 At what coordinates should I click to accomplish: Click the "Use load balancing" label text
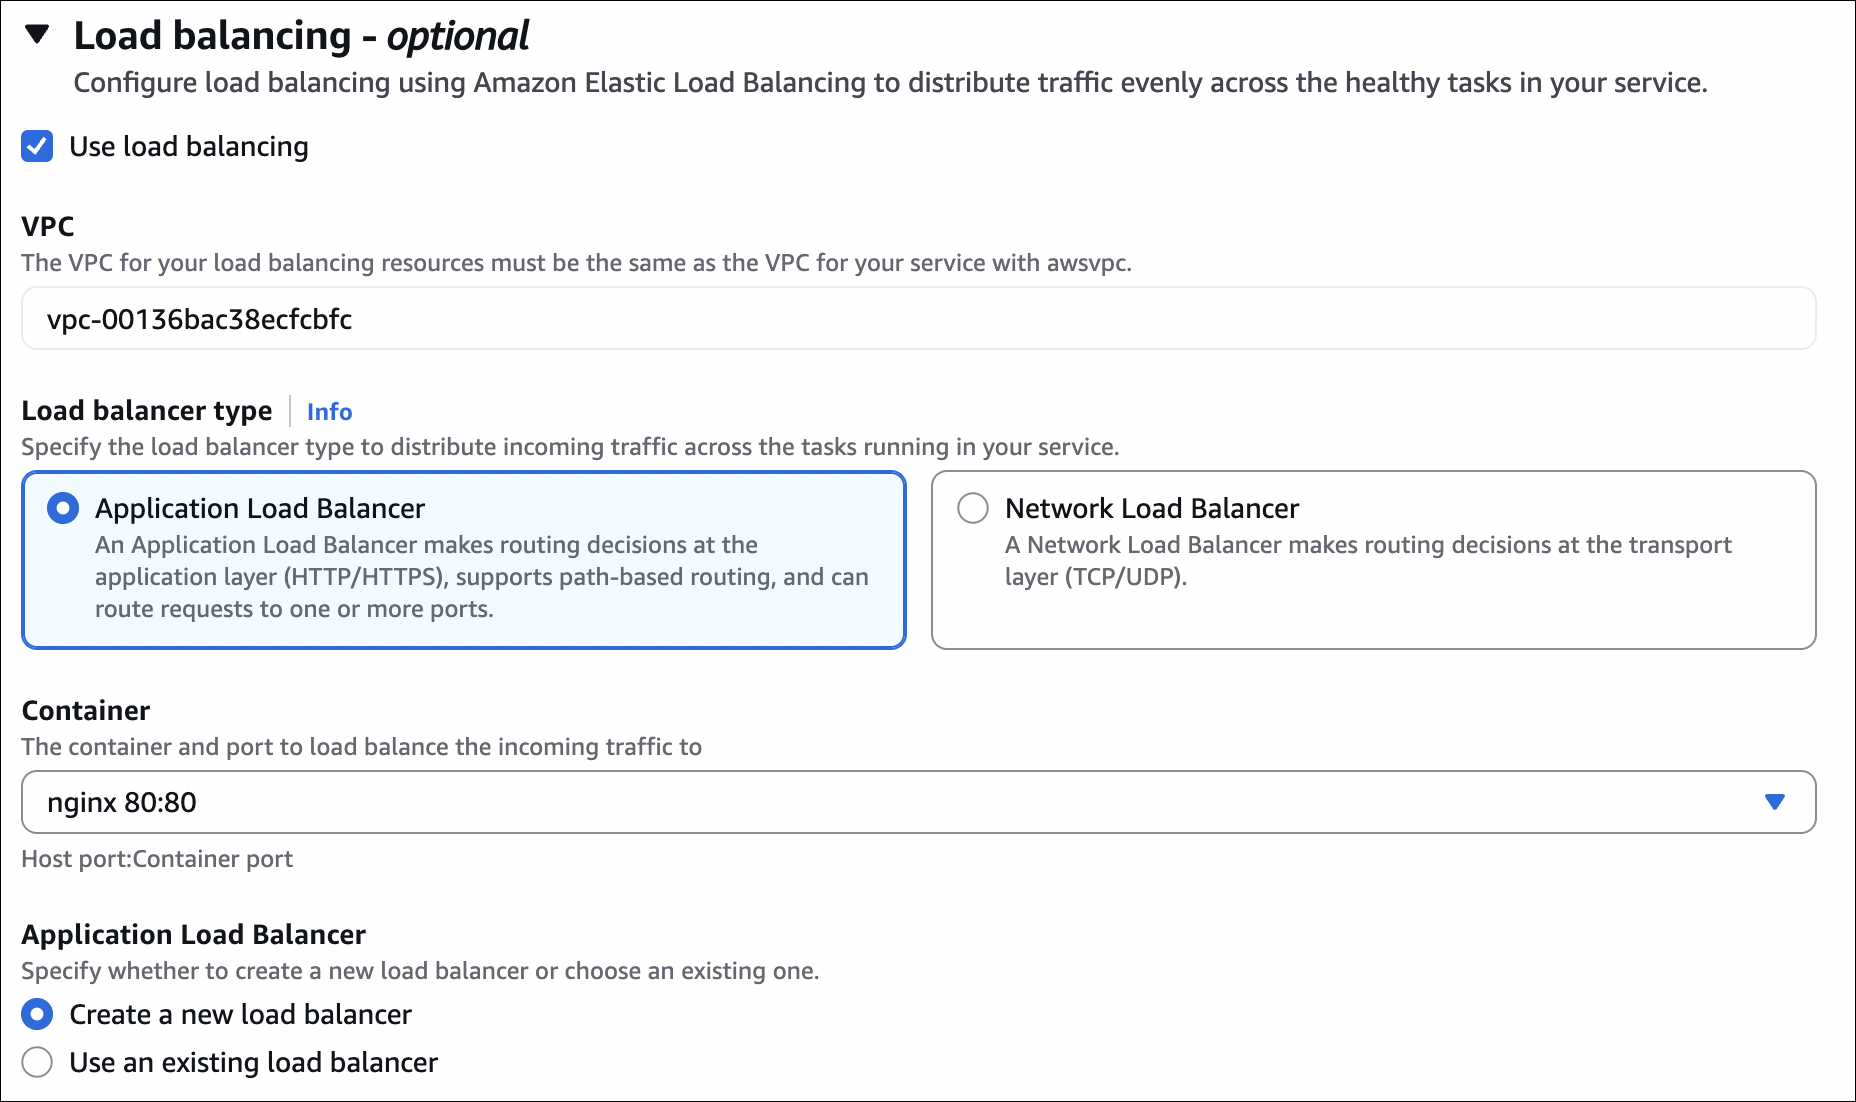click(188, 146)
